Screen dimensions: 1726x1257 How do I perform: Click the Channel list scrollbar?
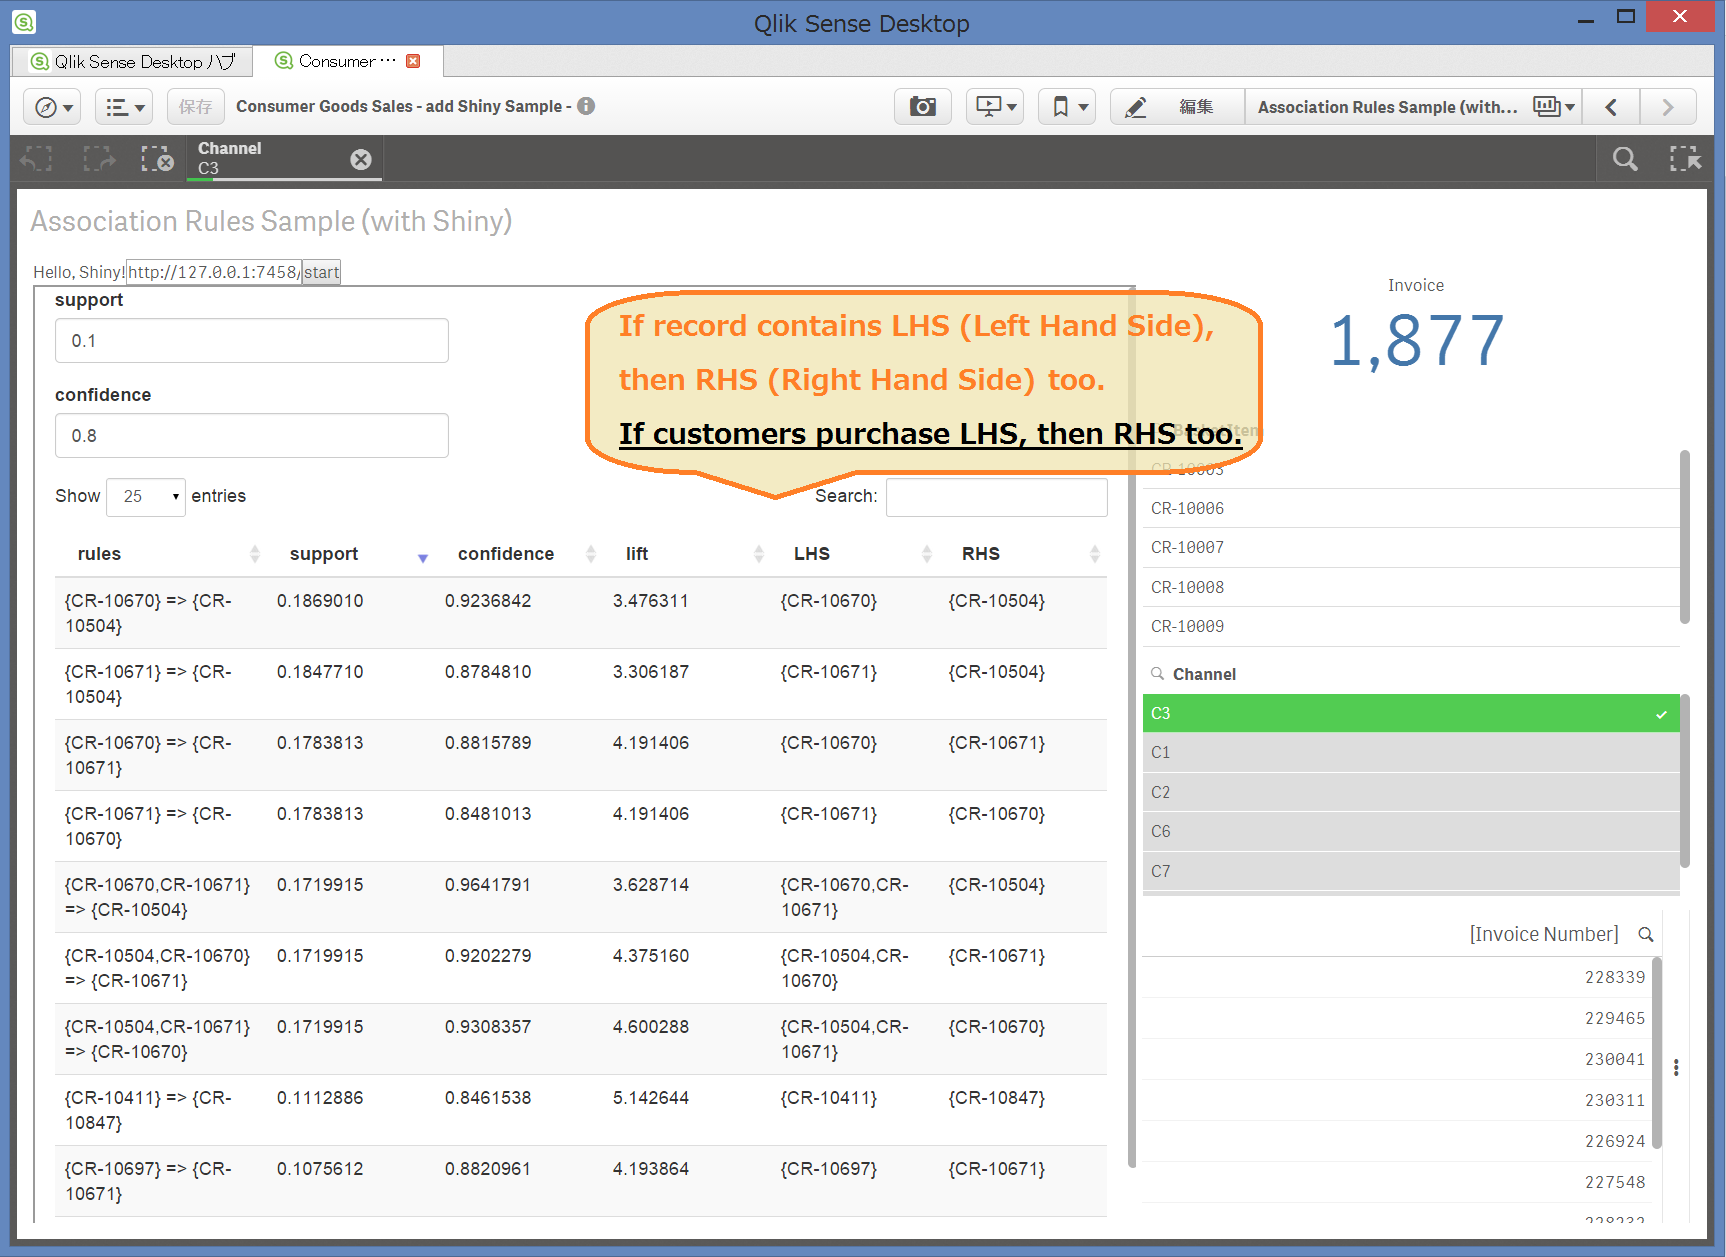pyautogui.click(x=1685, y=781)
